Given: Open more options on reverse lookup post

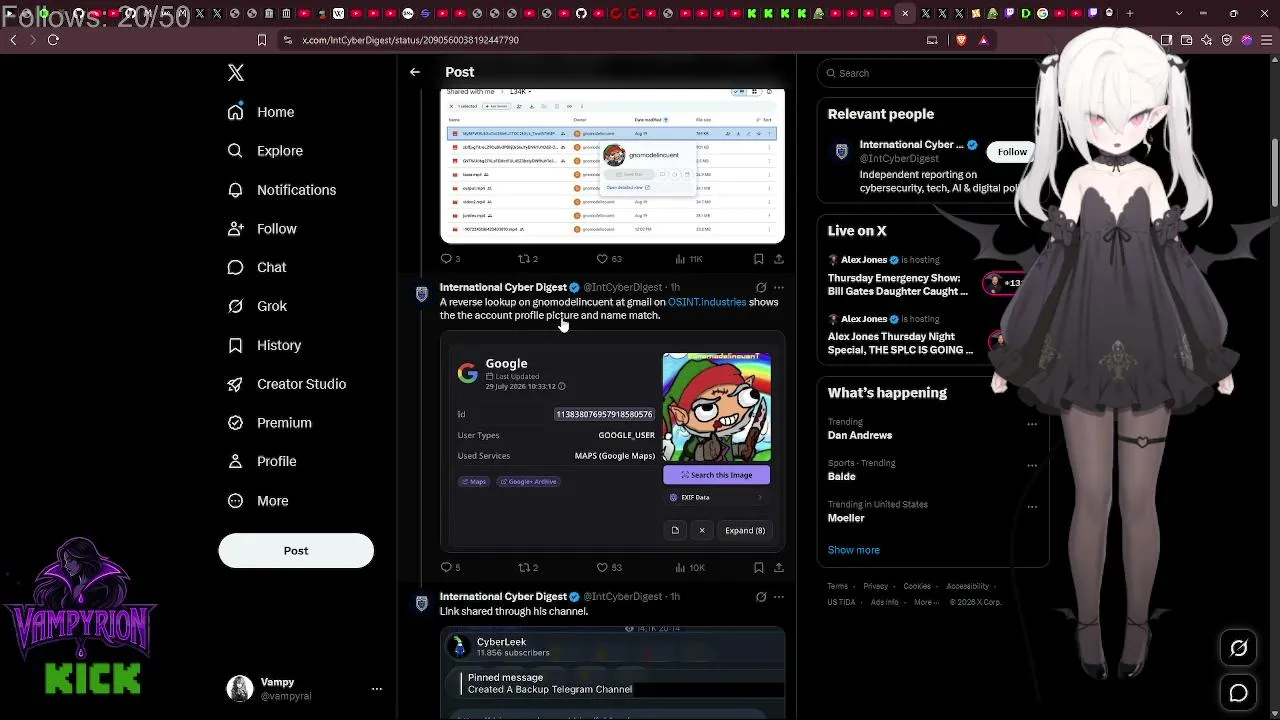Looking at the screenshot, I should [779, 288].
